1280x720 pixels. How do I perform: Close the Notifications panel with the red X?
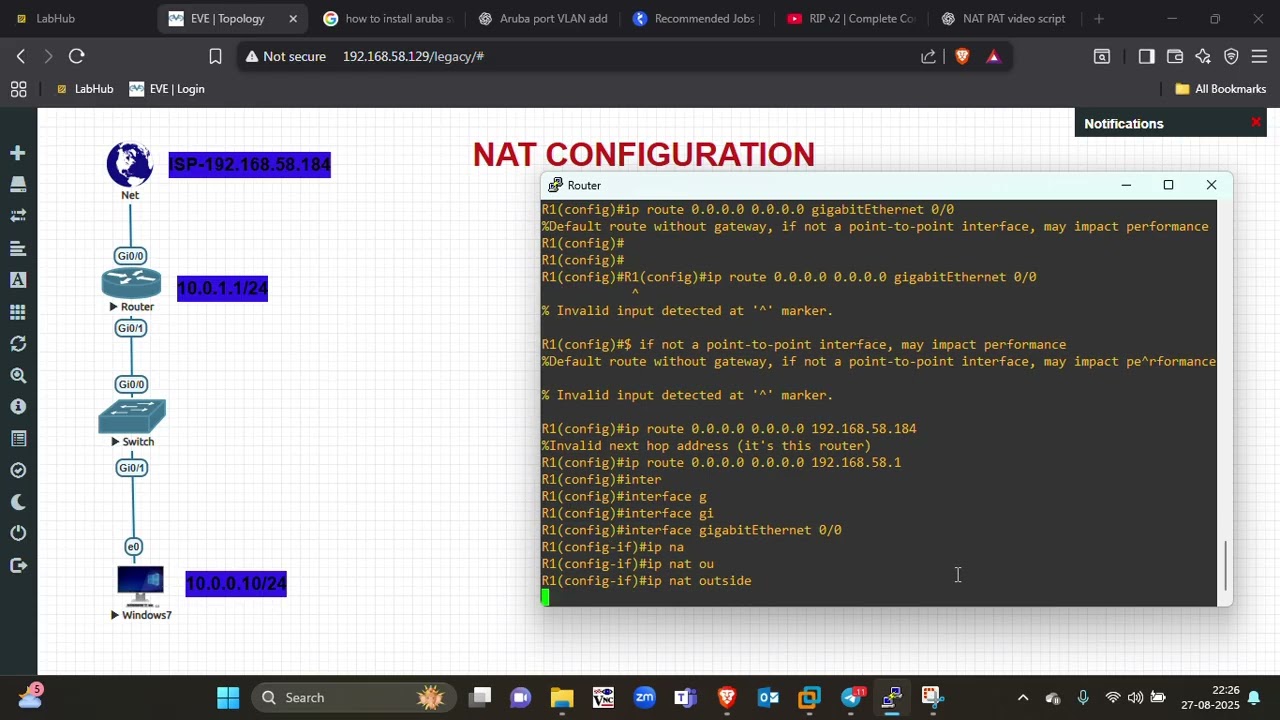(x=1256, y=123)
